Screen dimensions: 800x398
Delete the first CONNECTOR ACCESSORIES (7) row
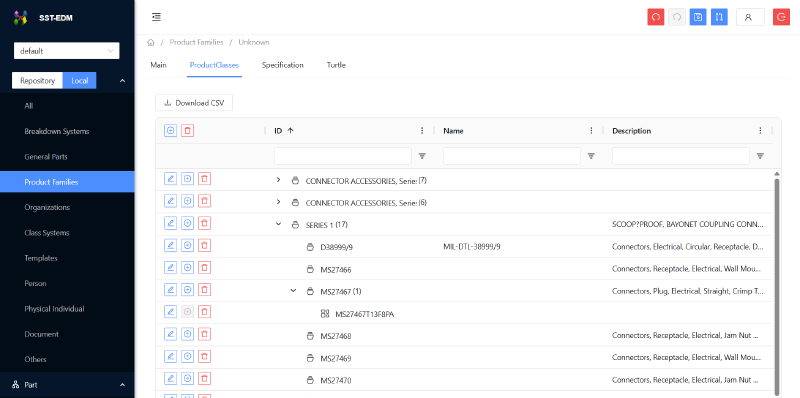(204, 179)
